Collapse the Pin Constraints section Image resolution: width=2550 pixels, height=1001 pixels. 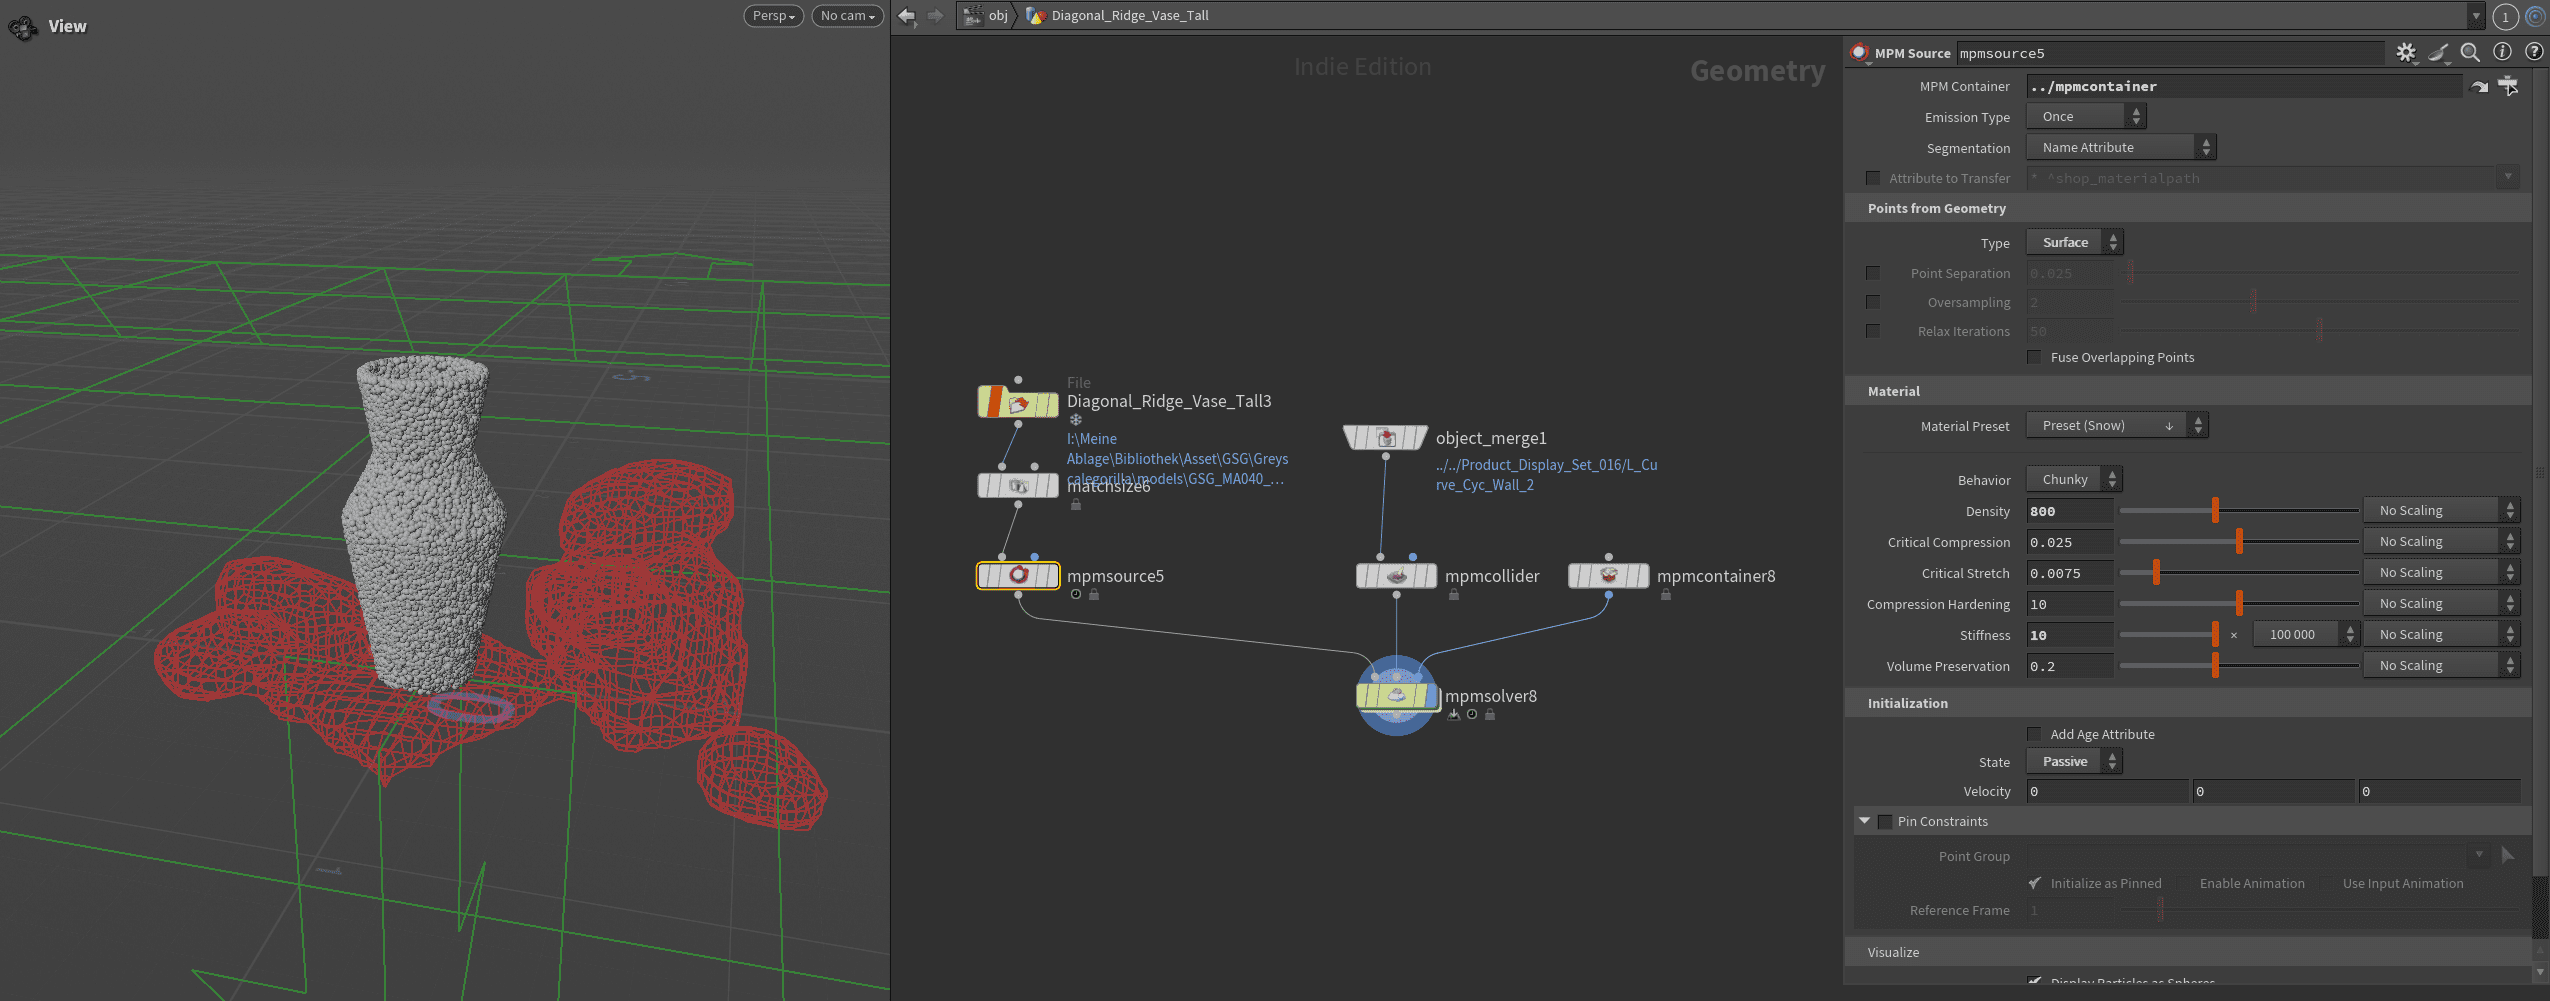pyautogui.click(x=1864, y=821)
